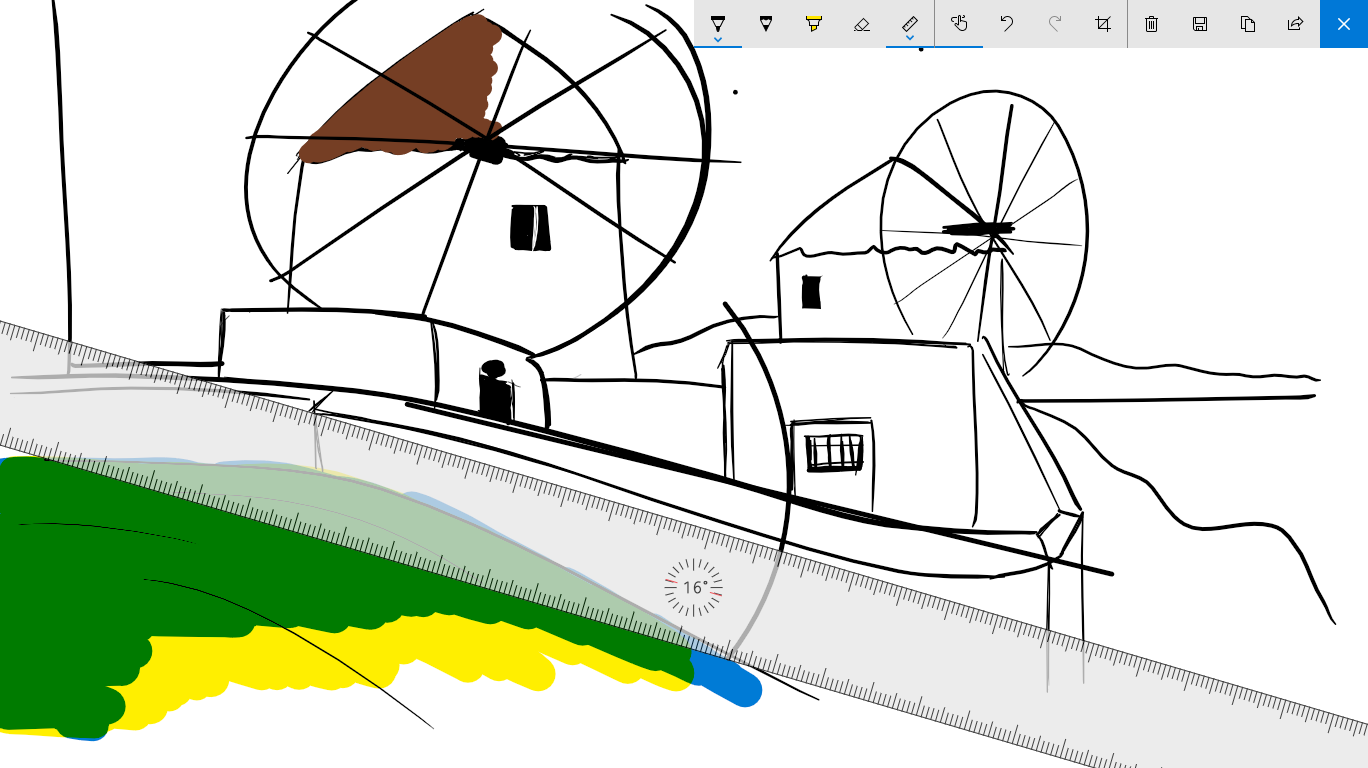Activate the crop tool
This screenshot has width=1368, height=768.
1103,24
